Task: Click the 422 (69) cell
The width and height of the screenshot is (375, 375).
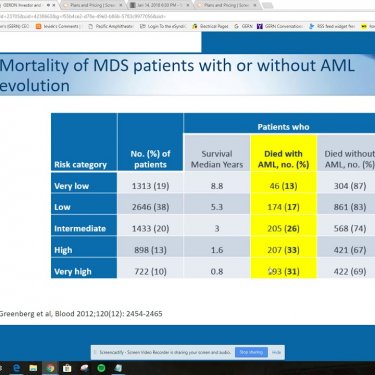Action: [346, 268]
